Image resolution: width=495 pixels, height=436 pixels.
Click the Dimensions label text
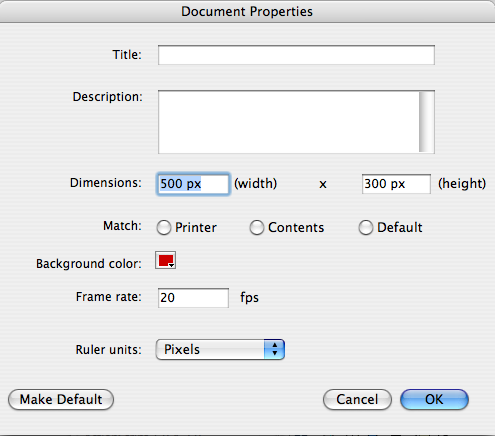pyautogui.click(x=106, y=183)
